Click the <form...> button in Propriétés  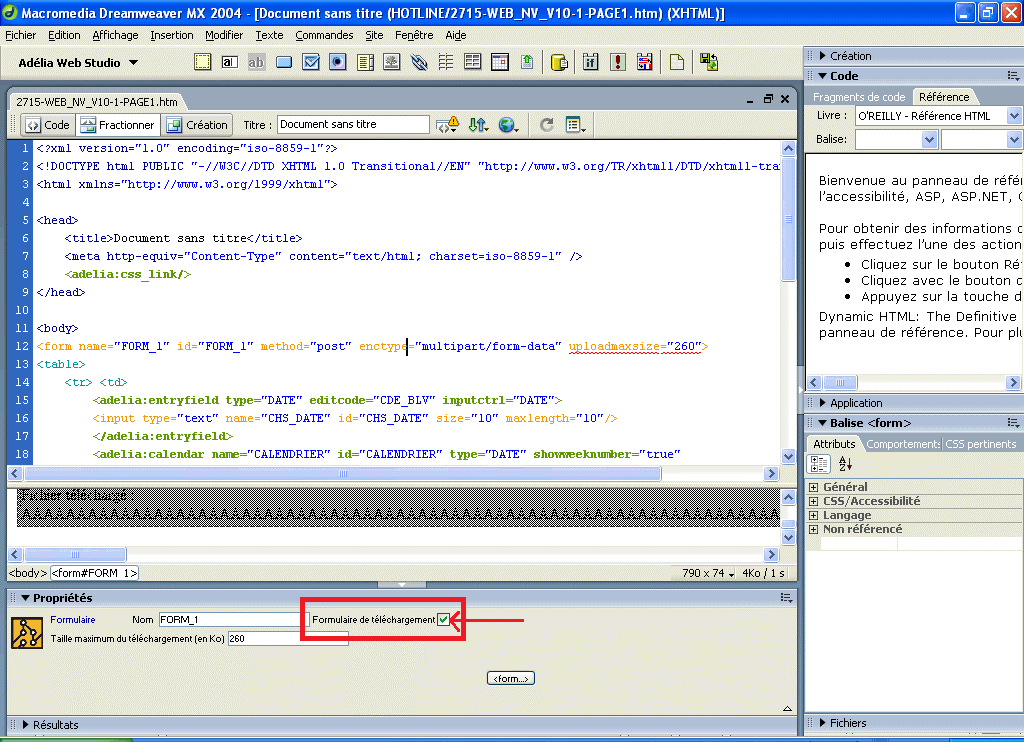tap(511, 679)
